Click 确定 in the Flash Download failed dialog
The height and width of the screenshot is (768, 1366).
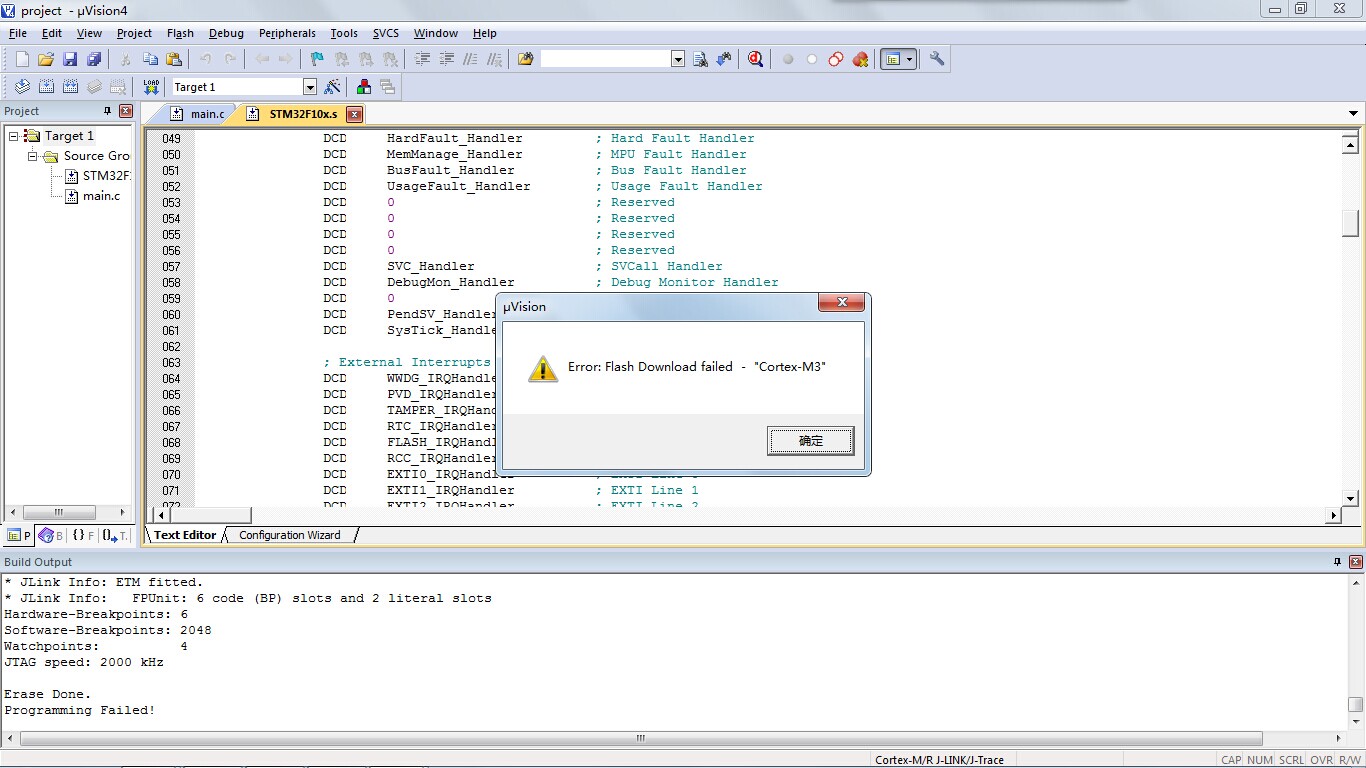coord(811,441)
